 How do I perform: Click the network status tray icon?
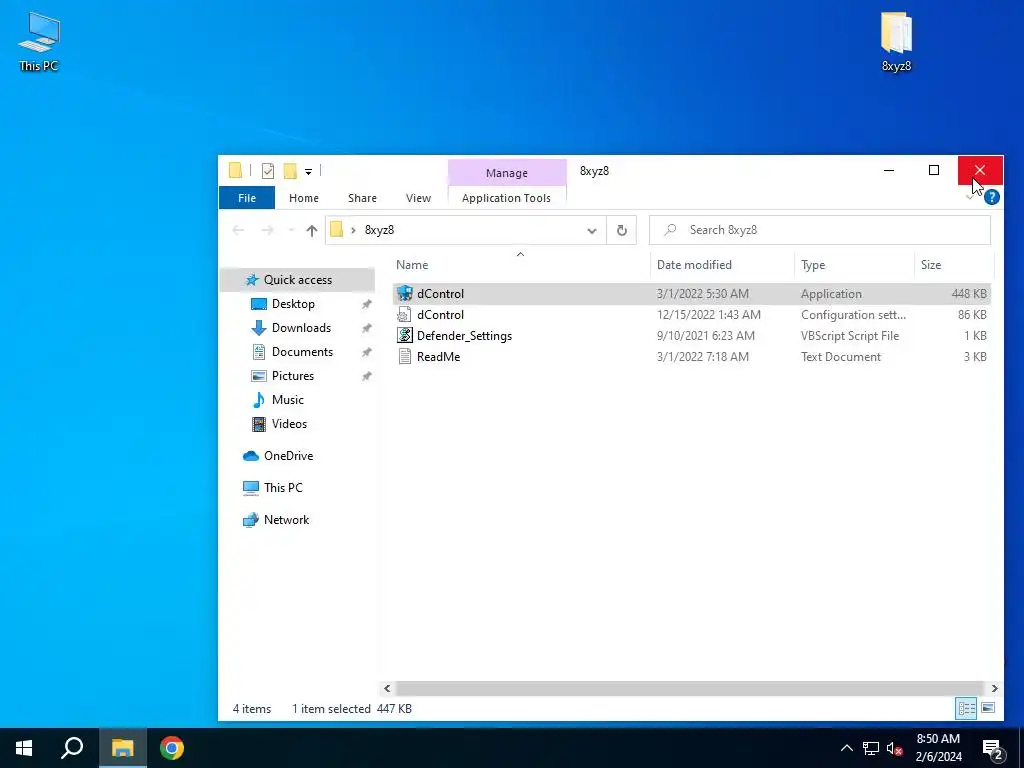[x=871, y=748]
